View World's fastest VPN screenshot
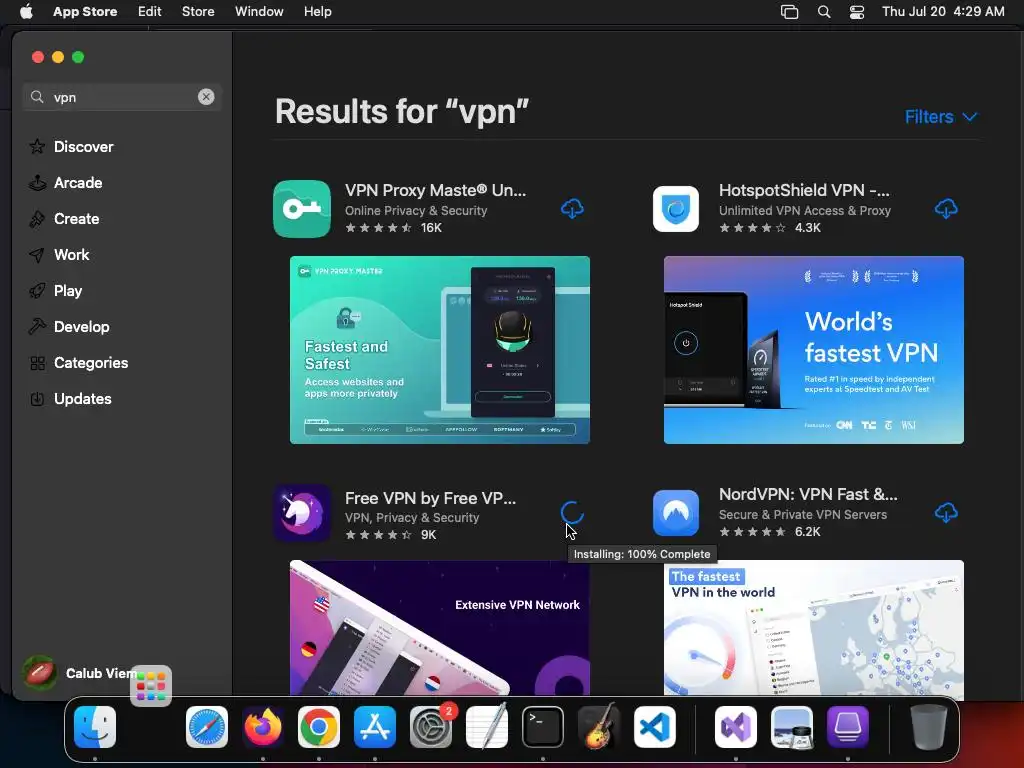The image size is (1024, 768). tap(814, 350)
